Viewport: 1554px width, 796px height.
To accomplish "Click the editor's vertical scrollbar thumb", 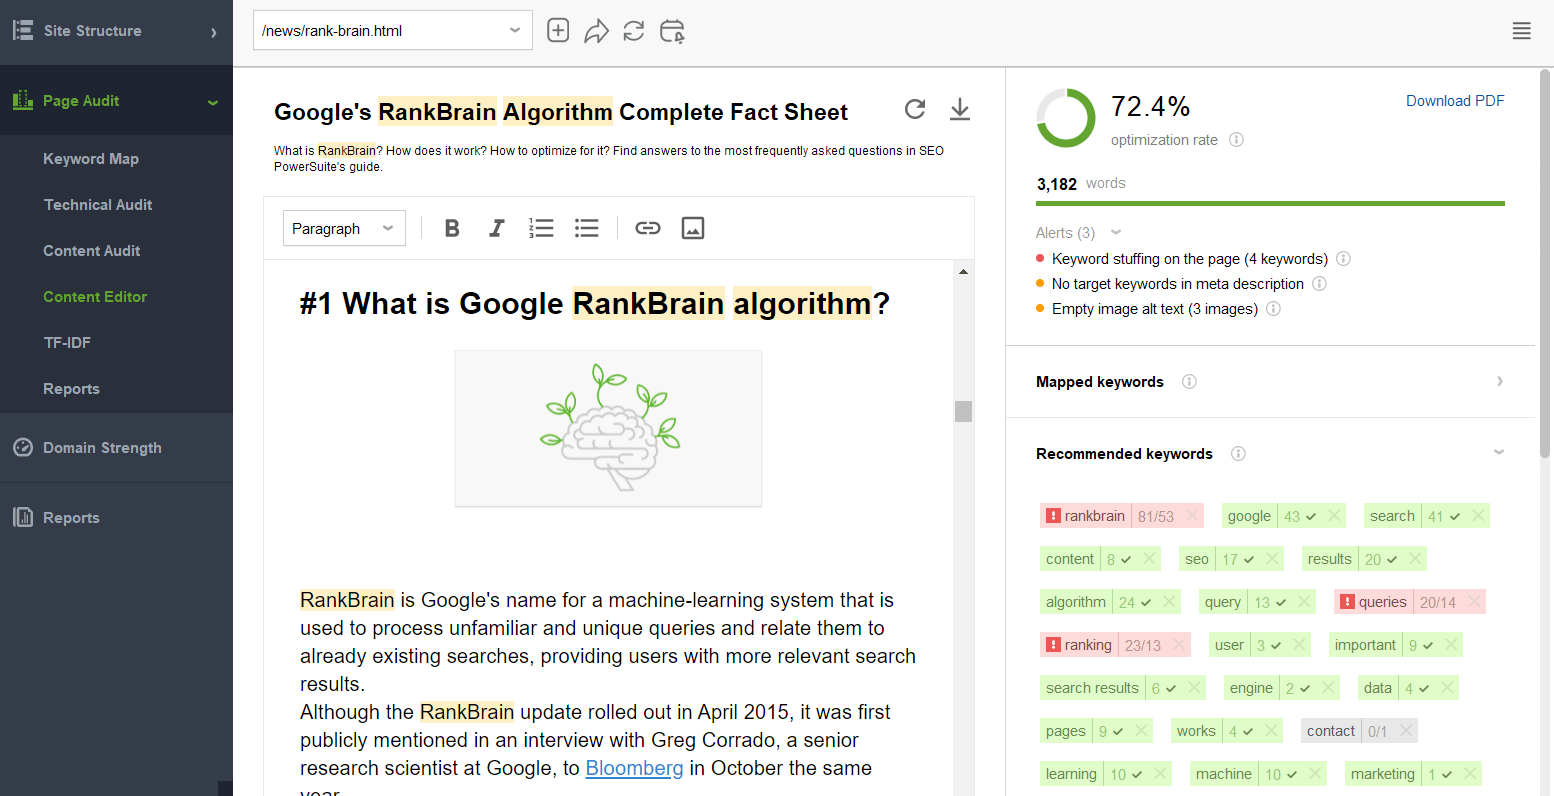I will (963, 411).
